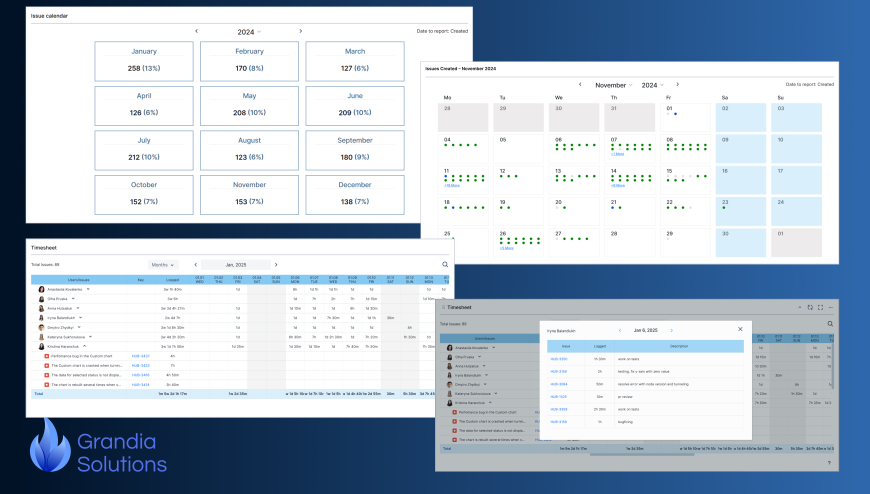The height and width of the screenshot is (494, 870).
Task: Click the 'Jan, 2025' date field in Timesheet
Action: tap(236, 265)
